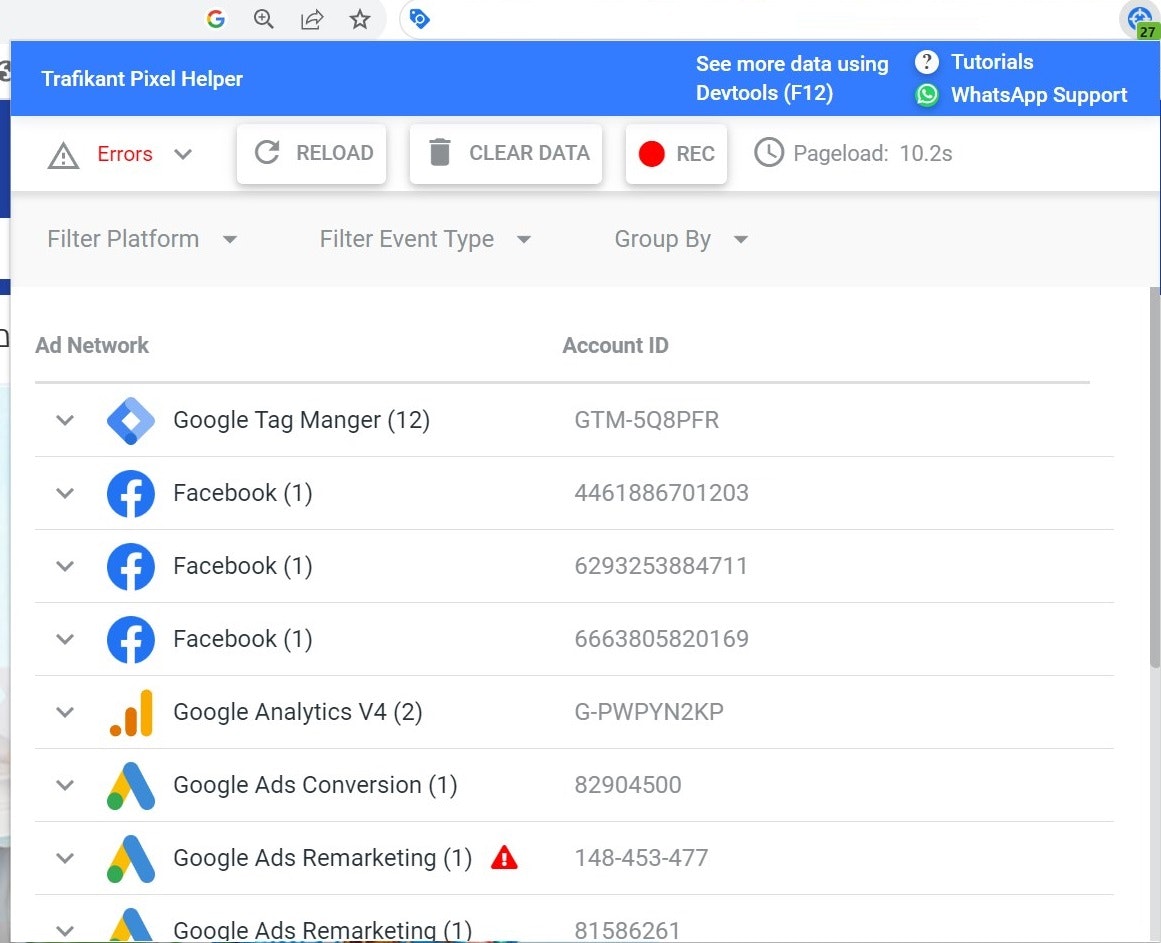
Task: Open the WhatsApp Support link
Action: click(x=1039, y=95)
